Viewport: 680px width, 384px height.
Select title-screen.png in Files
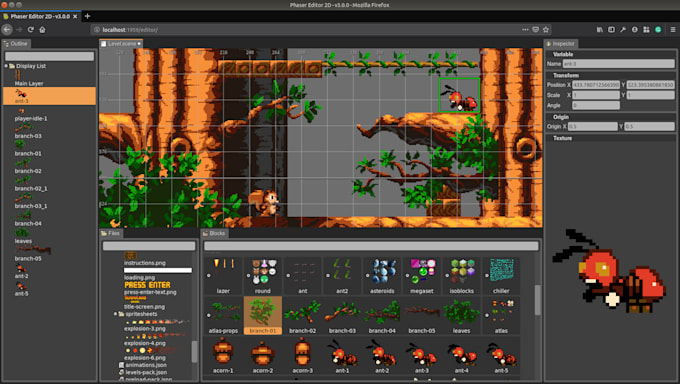(144, 307)
